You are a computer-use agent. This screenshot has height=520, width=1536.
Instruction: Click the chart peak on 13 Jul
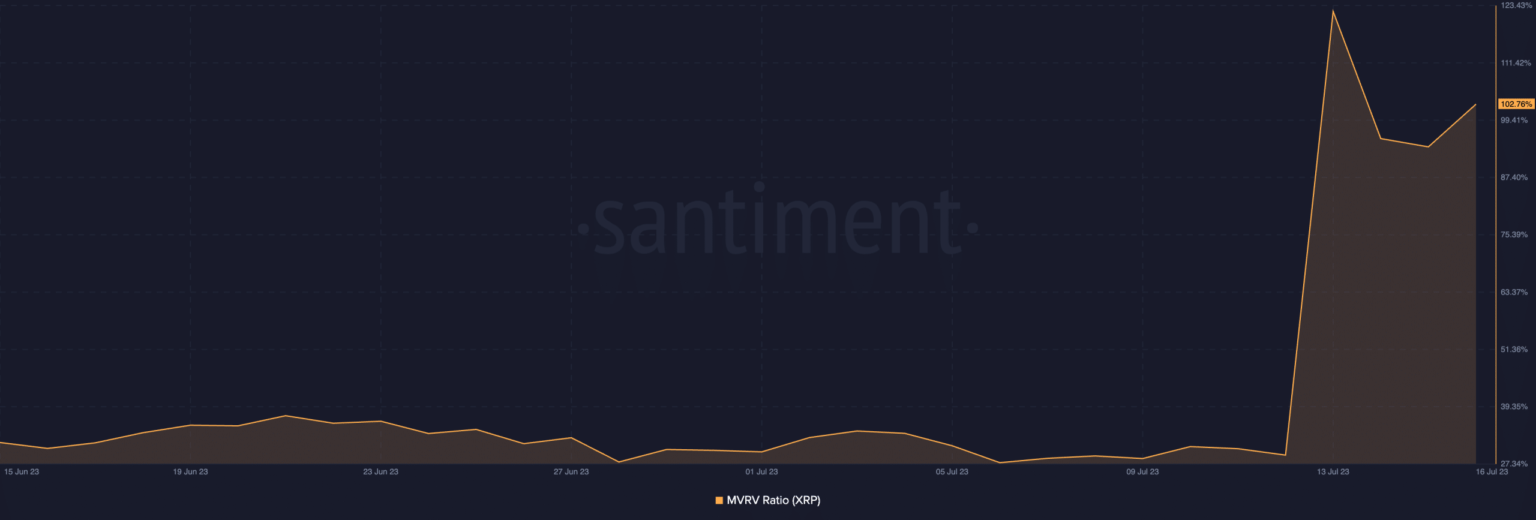click(1332, 11)
